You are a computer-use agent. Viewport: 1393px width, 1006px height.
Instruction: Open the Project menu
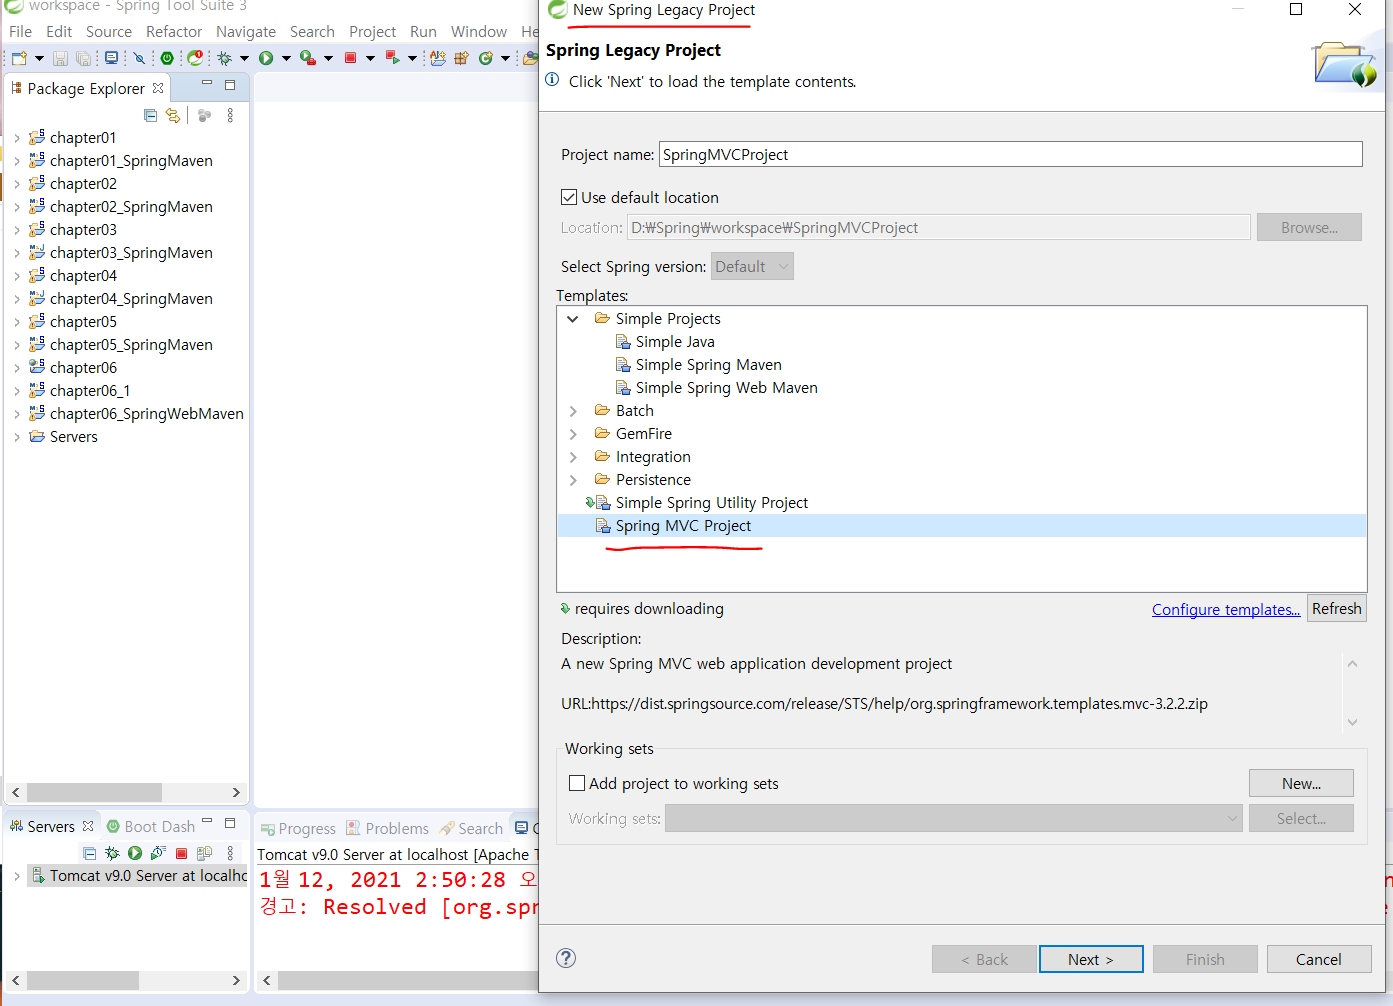pyautogui.click(x=372, y=31)
